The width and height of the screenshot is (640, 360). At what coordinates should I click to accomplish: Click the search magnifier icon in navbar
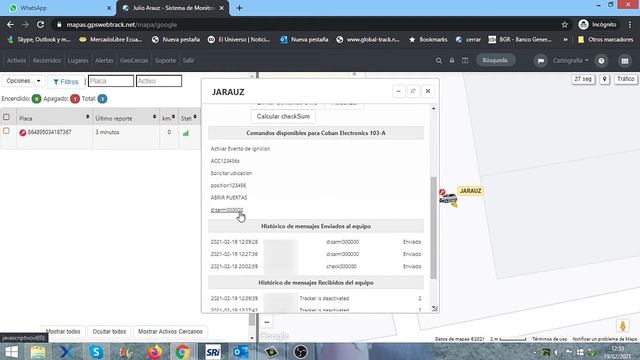coord(439,60)
